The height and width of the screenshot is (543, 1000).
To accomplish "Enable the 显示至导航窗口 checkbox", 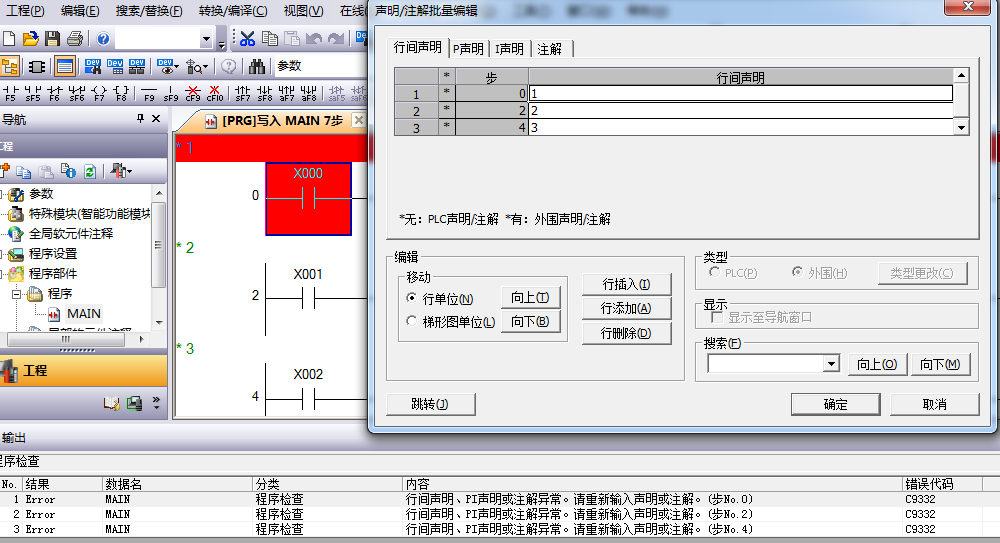I will click(x=716, y=317).
